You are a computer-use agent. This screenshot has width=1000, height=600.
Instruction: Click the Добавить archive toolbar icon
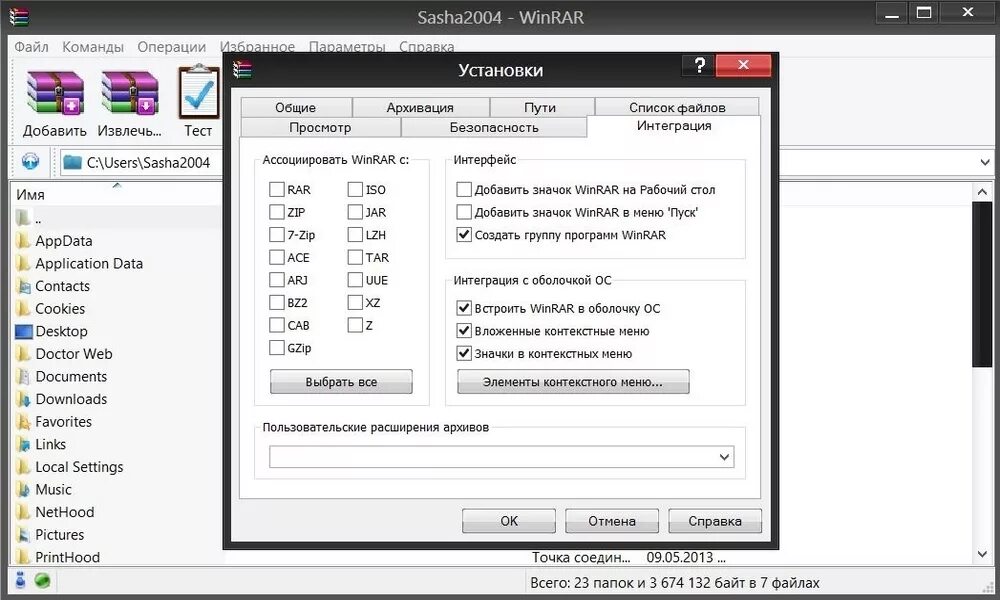55,94
